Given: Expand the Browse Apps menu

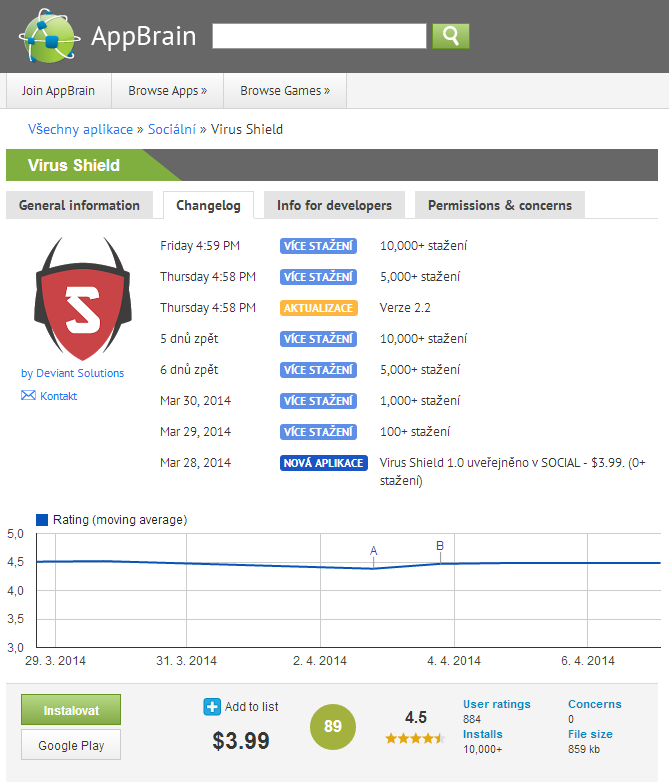Looking at the screenshot, I should [x=168, y=91].
